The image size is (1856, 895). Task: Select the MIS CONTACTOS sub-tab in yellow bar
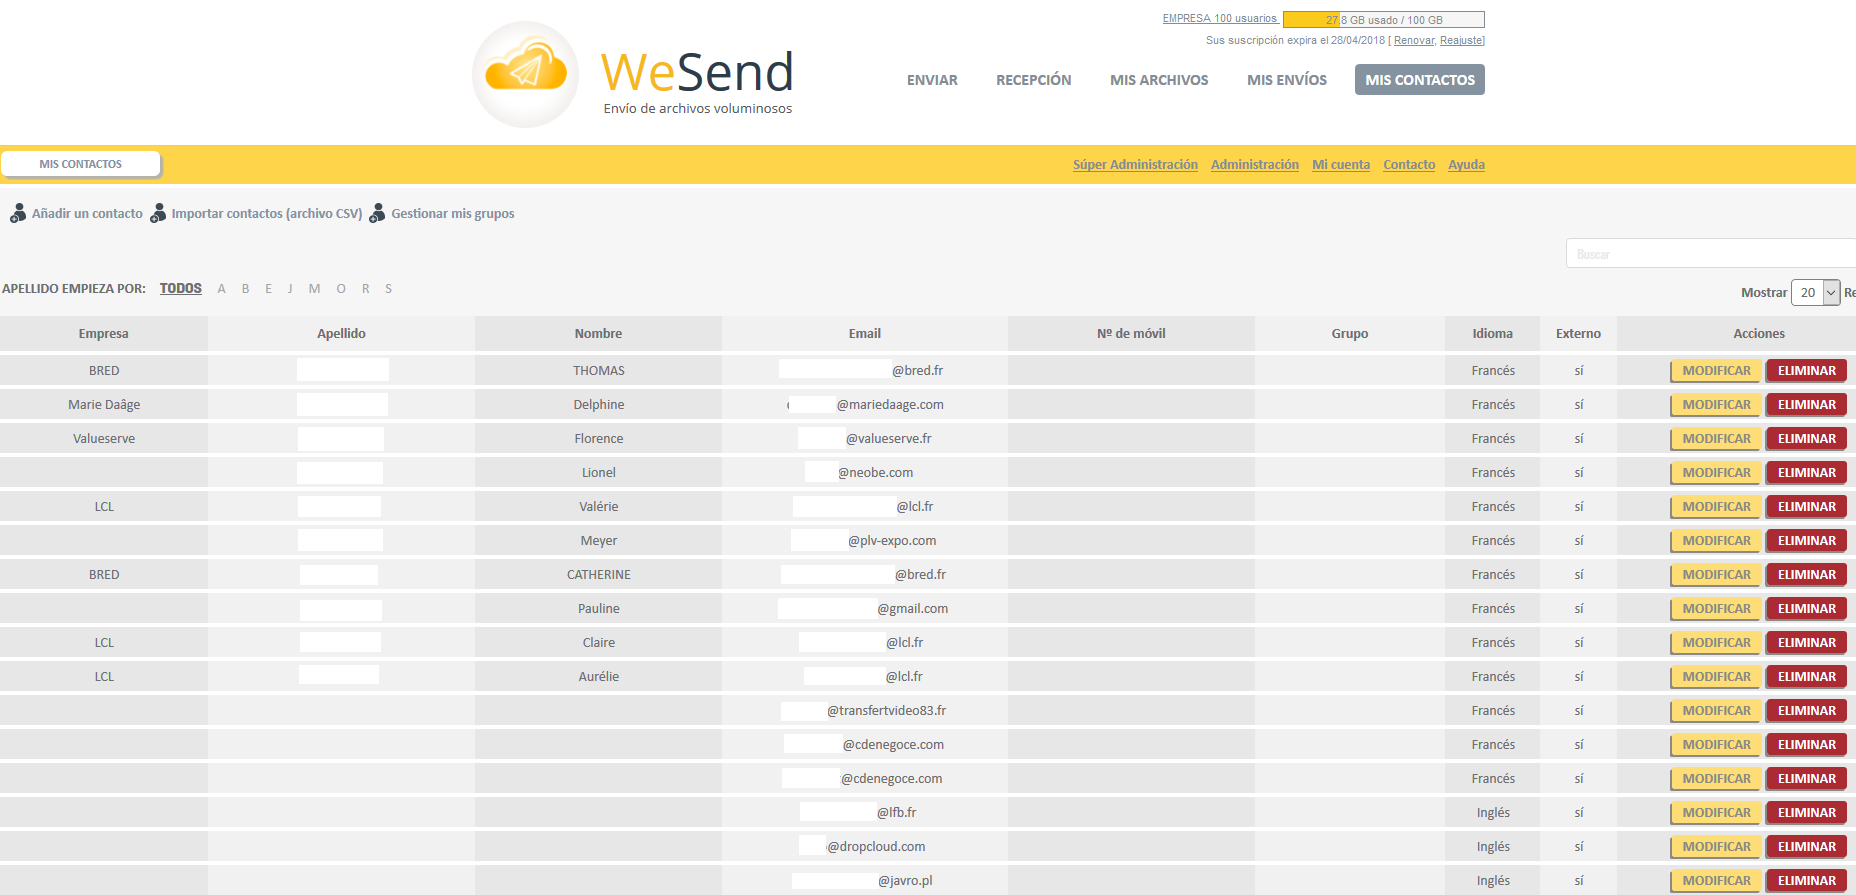[81, 164]
